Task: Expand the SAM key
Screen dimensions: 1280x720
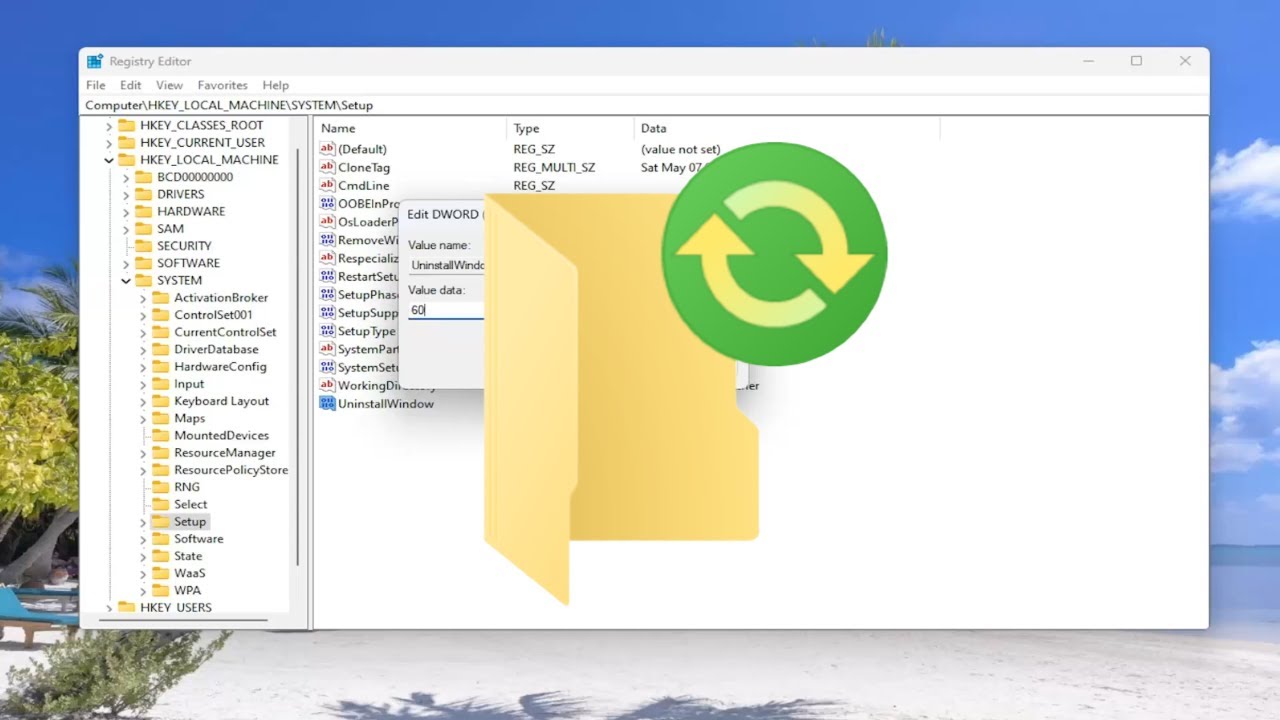Action: pos(126,229)
